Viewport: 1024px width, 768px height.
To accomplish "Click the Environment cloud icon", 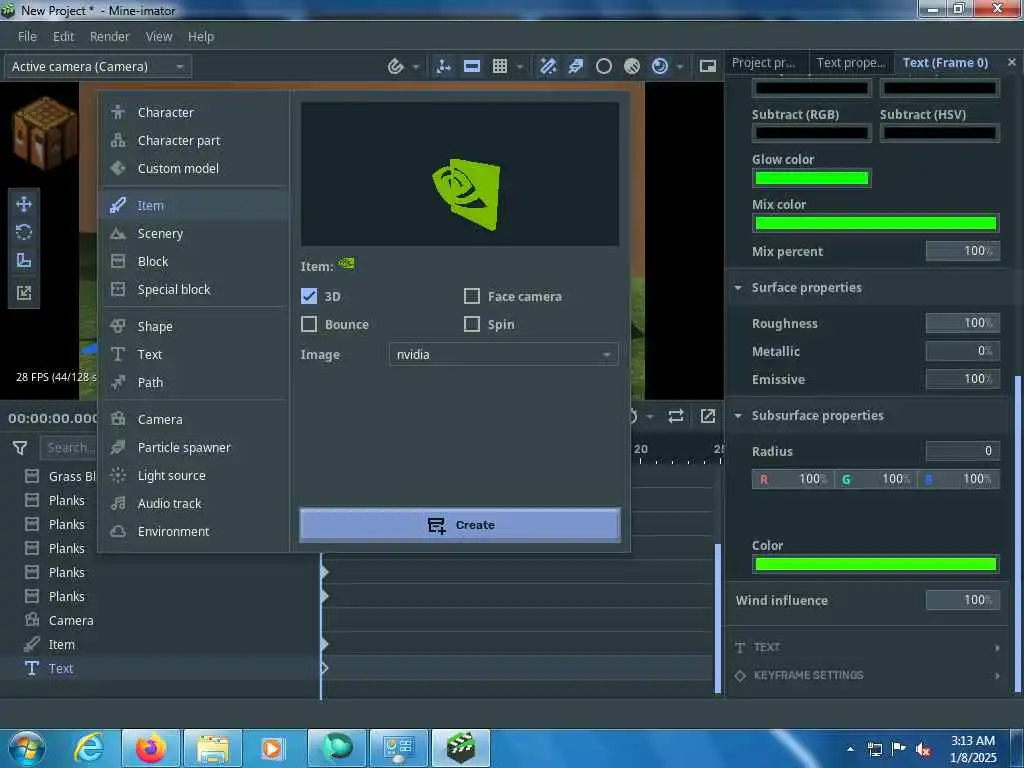I will 118,532.
